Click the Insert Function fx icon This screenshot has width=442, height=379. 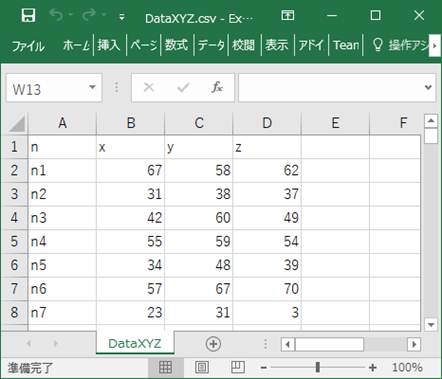tap(217, 87)
